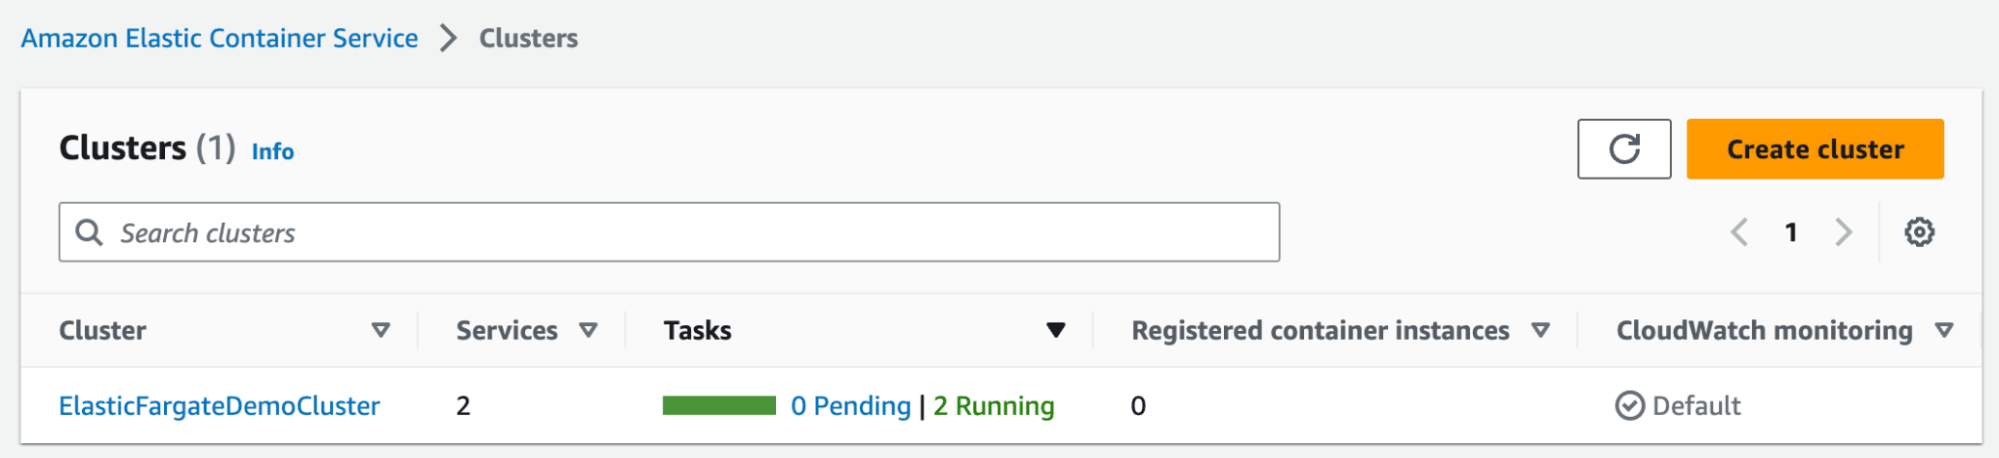
Task: Click the search magnifier icon
Action: coord(89,232)
